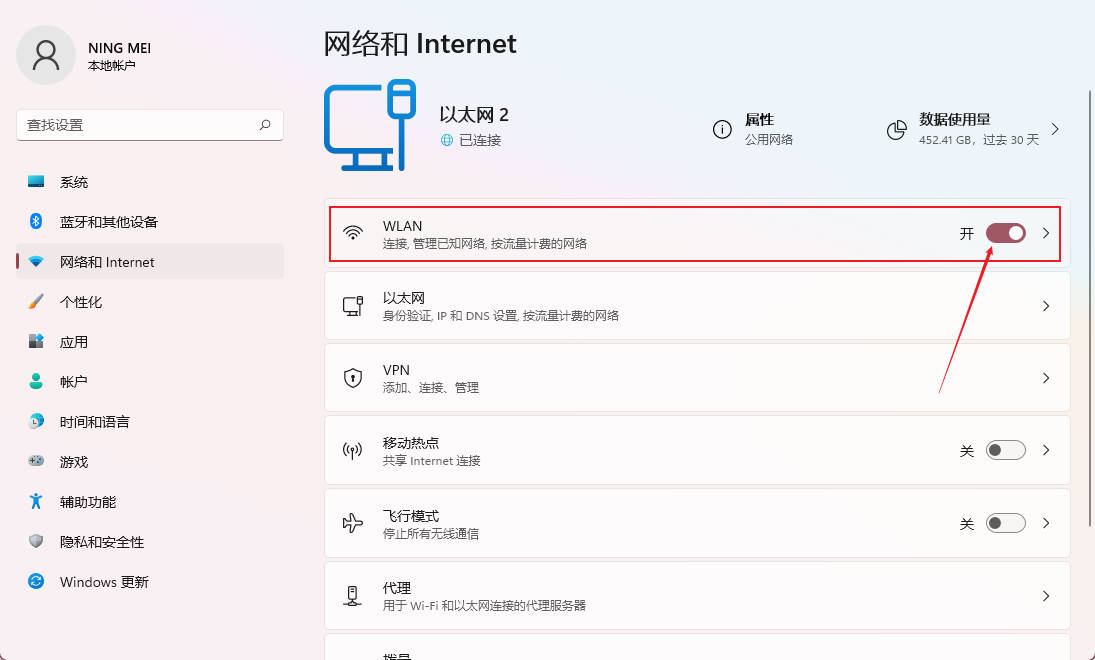Navigate to 应用 settings
This screenshot has height=660, width=1095.
(150, 342)
